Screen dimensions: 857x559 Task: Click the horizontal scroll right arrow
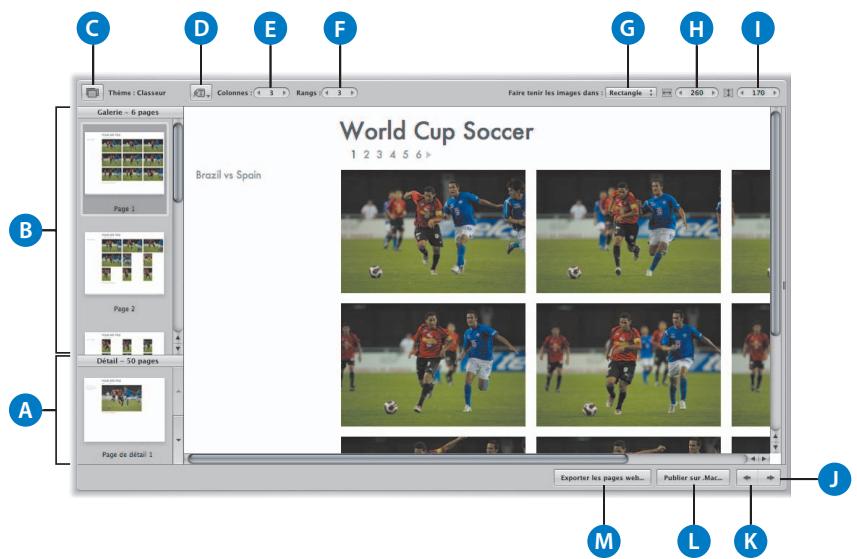(764, 459)
